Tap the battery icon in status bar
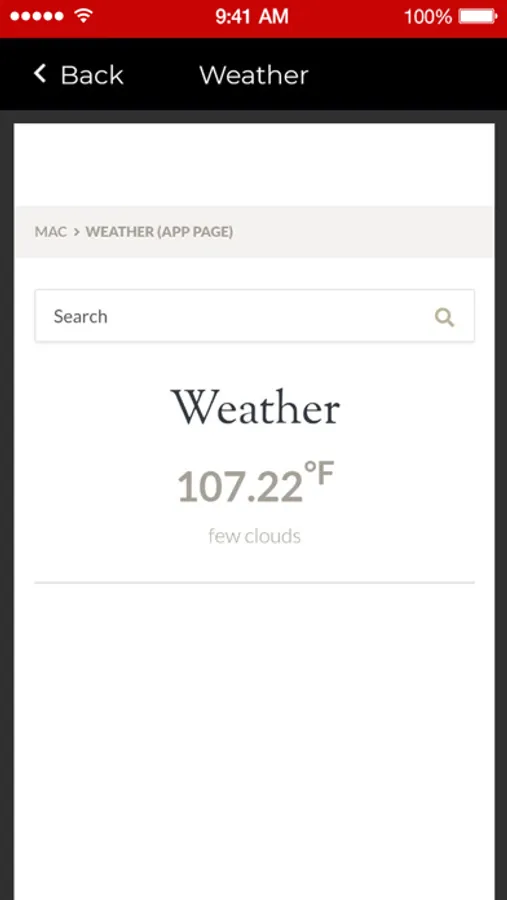Screen dimensions: 507x900 [x=478, y=17]
